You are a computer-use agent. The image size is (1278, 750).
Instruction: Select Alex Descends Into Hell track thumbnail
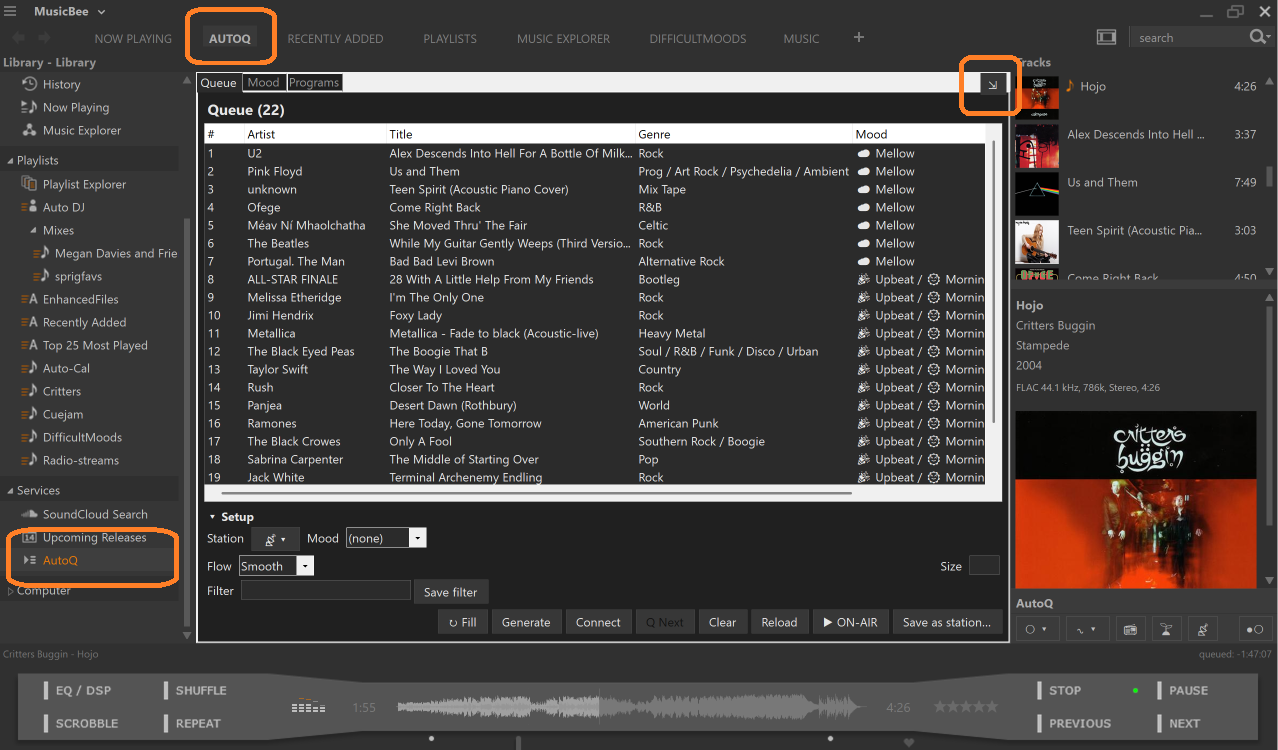[1037, 146]
